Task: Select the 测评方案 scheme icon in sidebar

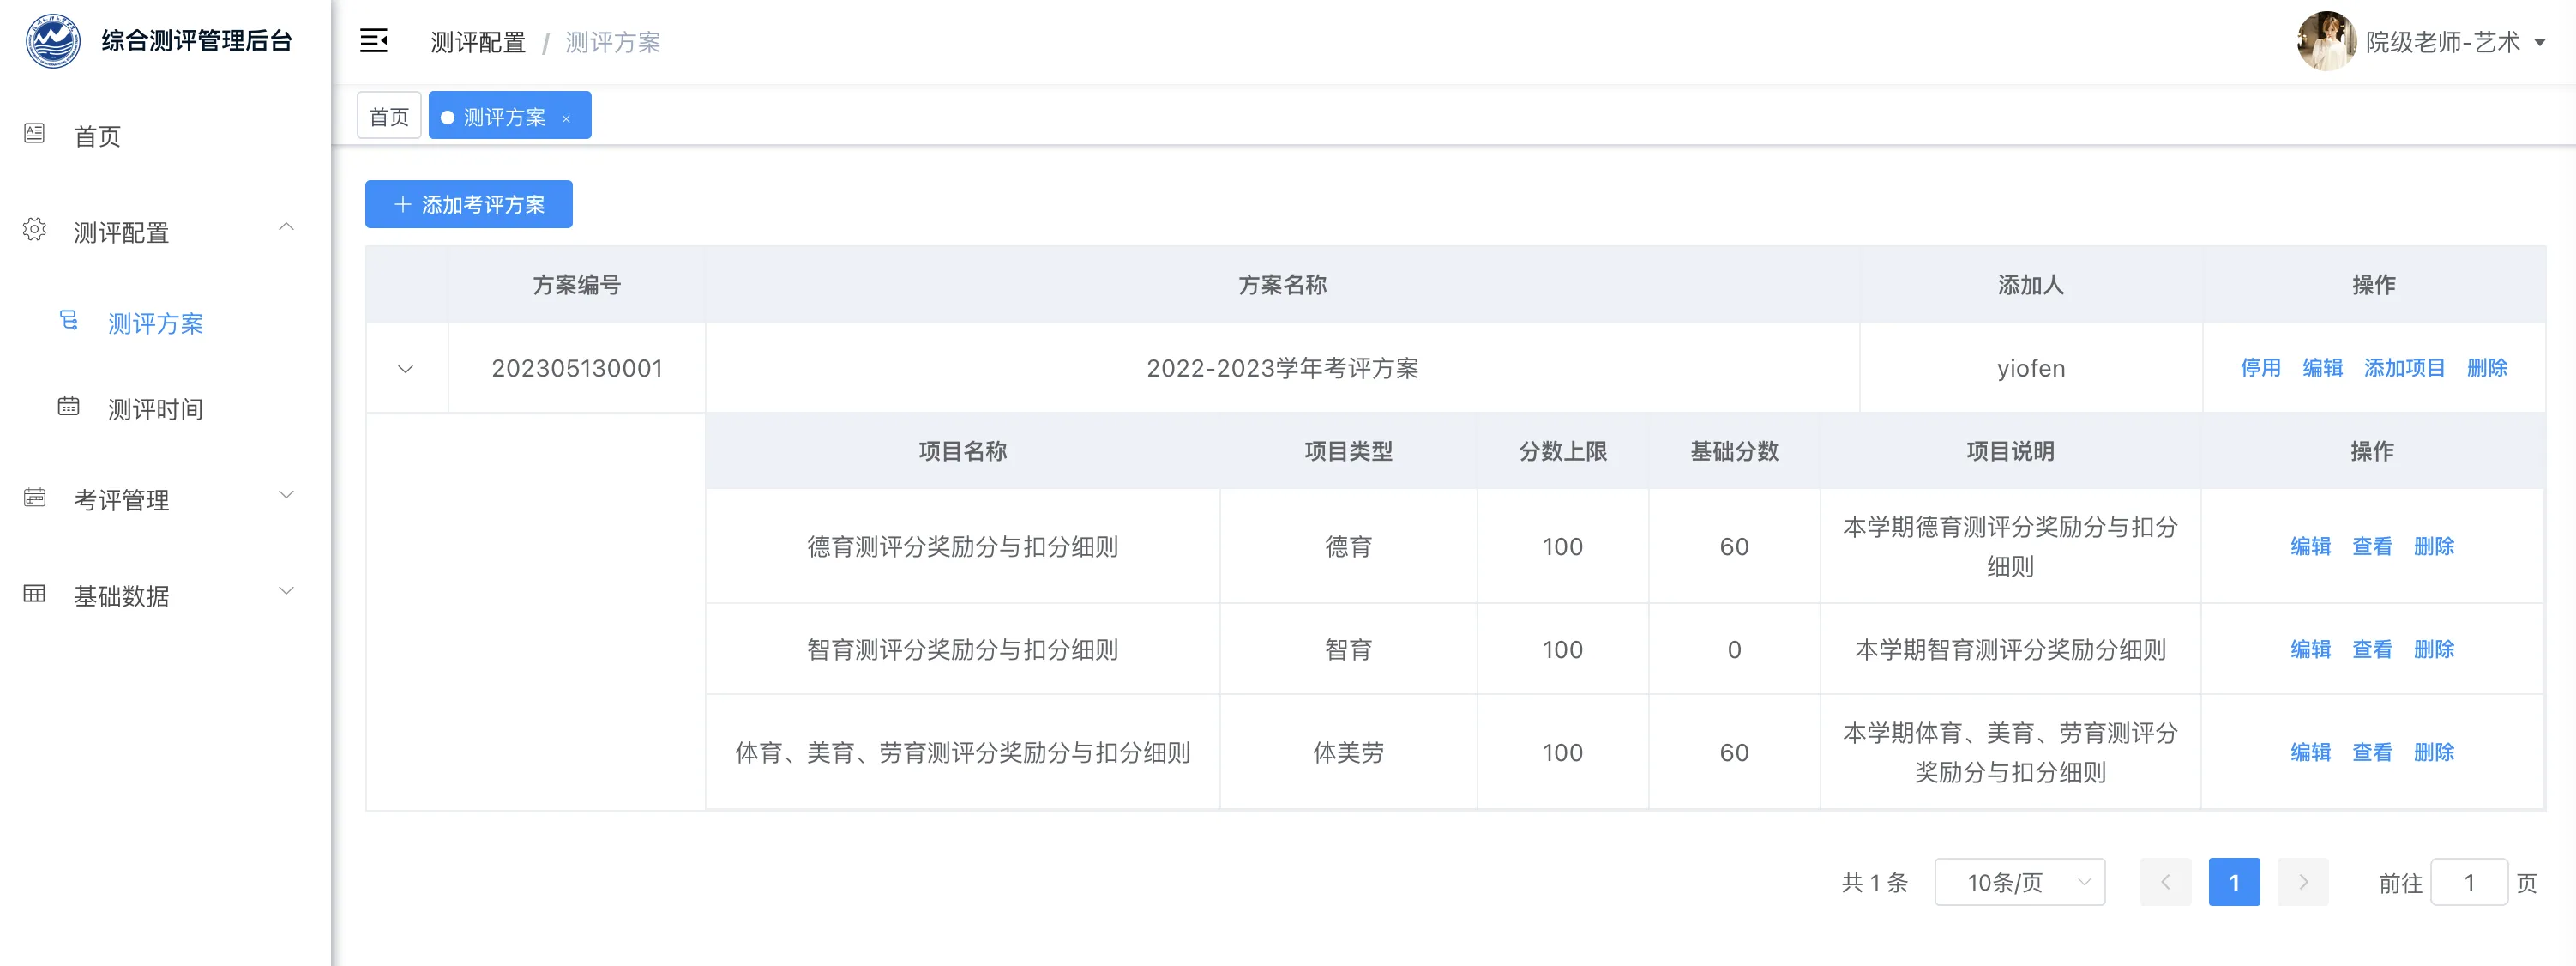Action: coord(67,322)
